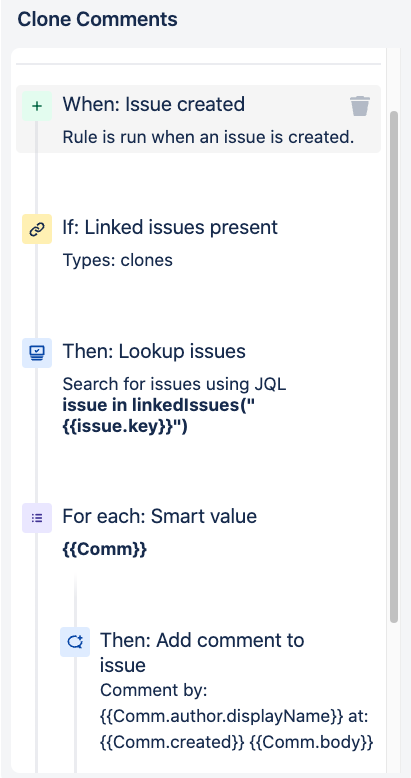Select the If: Linked issues present condition
411x778 pixels.
pos(170,227)
